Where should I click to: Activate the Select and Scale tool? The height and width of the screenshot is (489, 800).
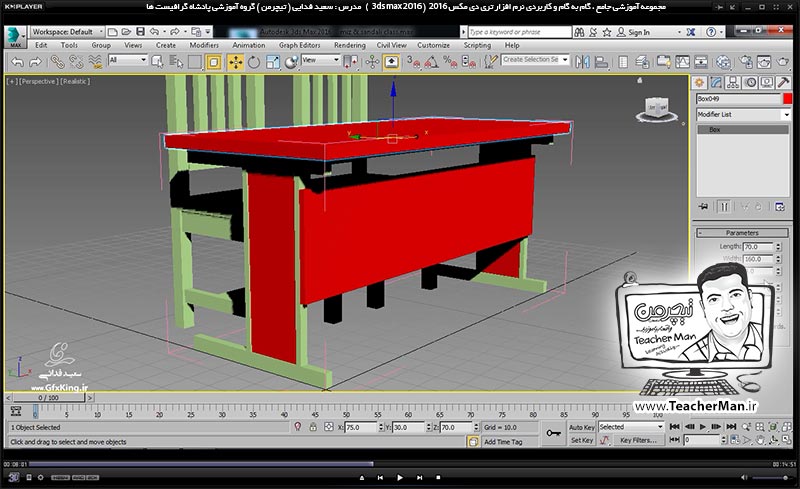(272, 62)
